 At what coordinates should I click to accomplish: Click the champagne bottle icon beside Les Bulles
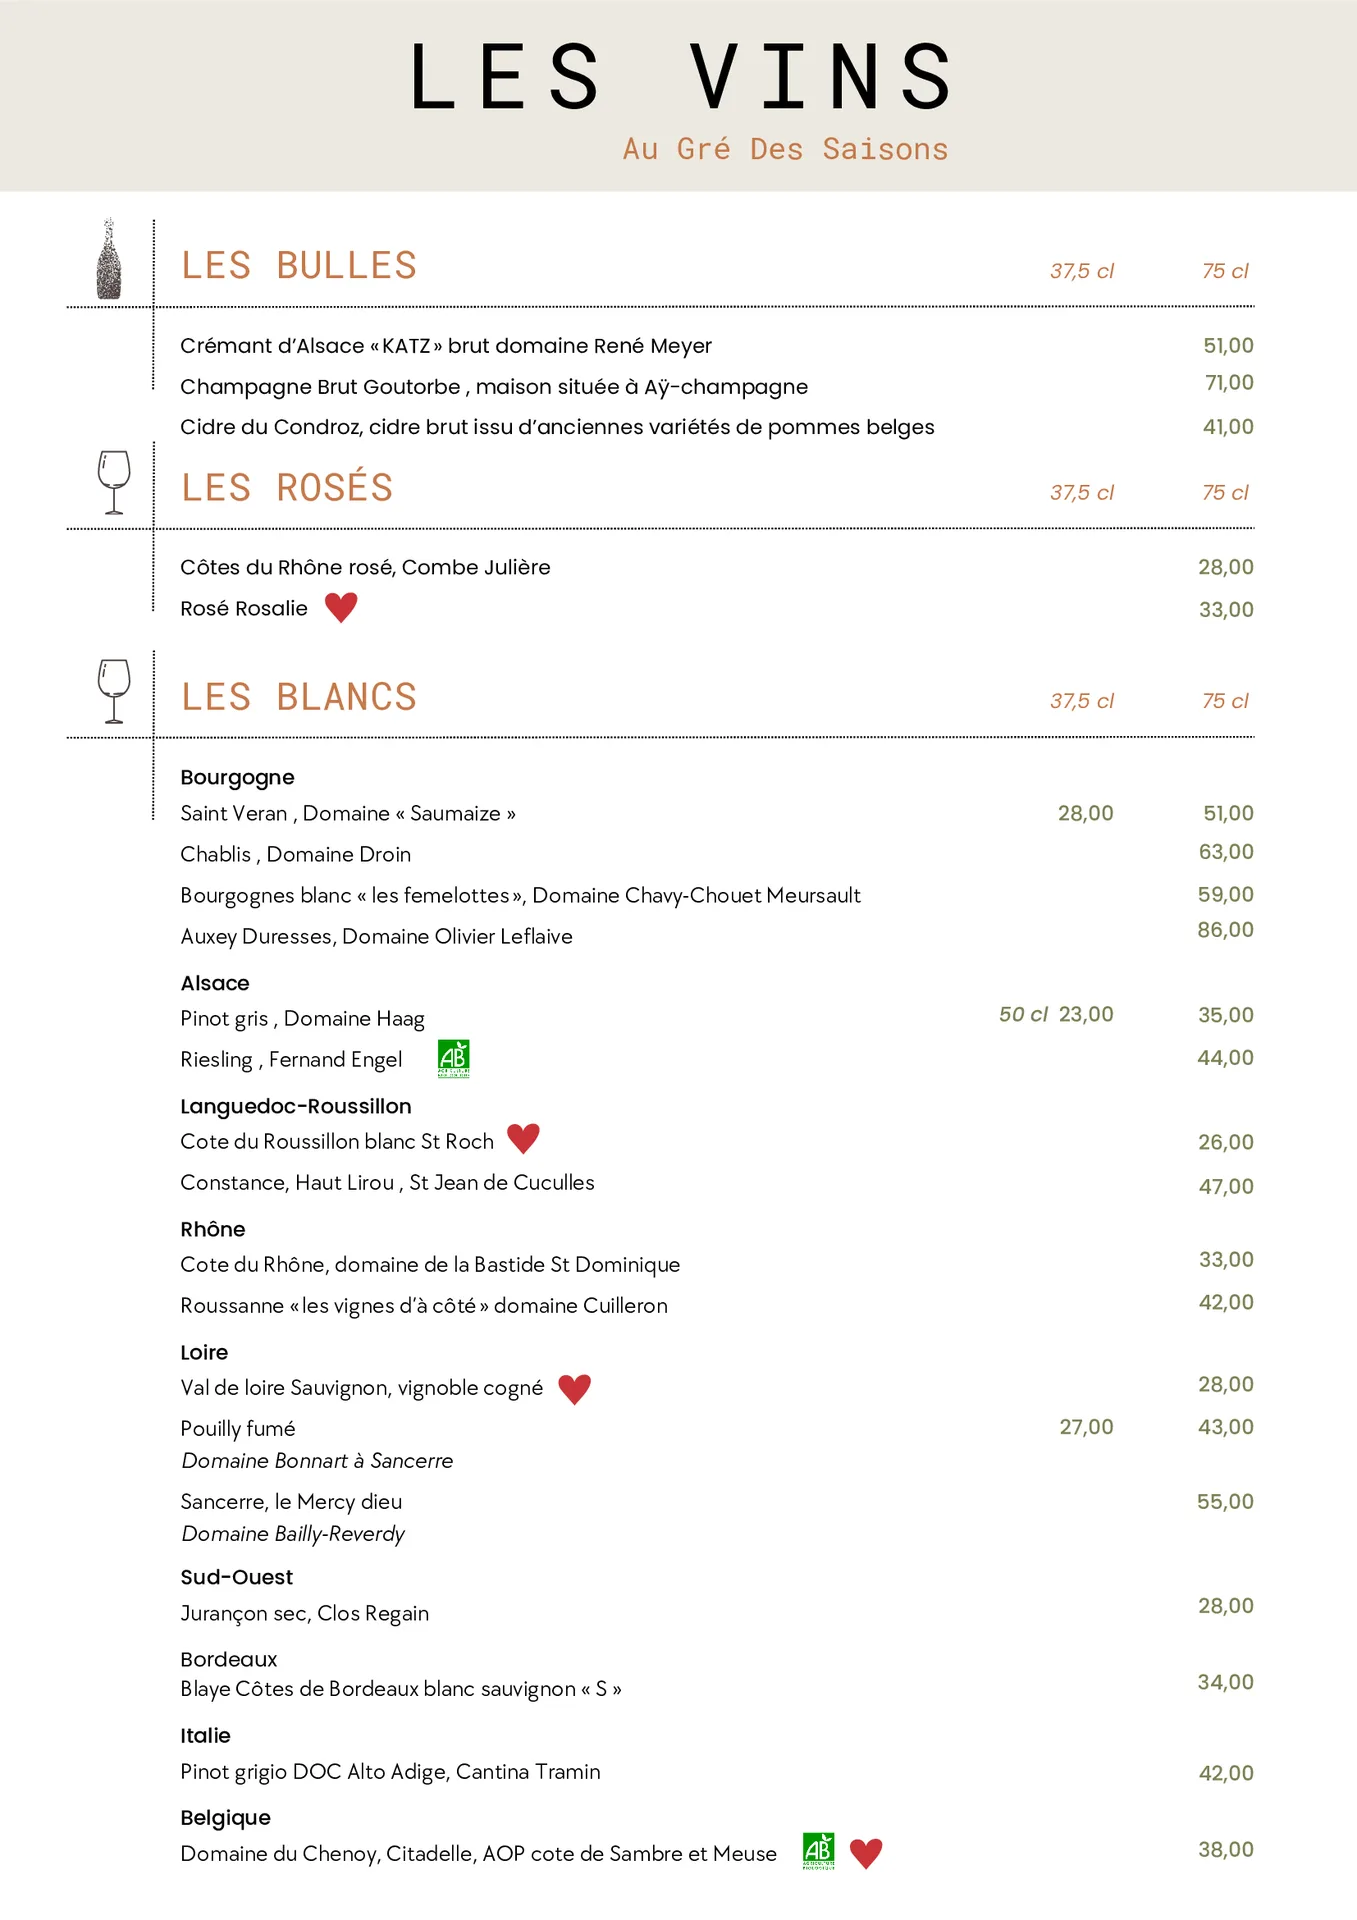click(x=109, y=259)
